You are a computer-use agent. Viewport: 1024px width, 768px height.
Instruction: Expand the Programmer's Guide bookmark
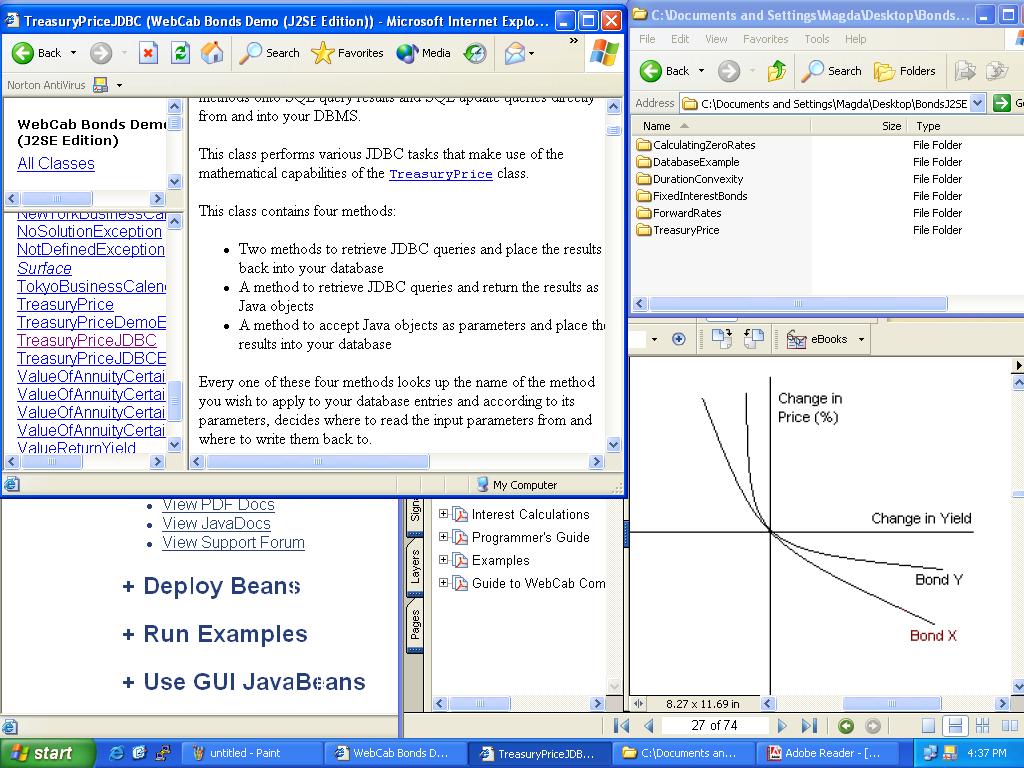(x=443, y=537)
